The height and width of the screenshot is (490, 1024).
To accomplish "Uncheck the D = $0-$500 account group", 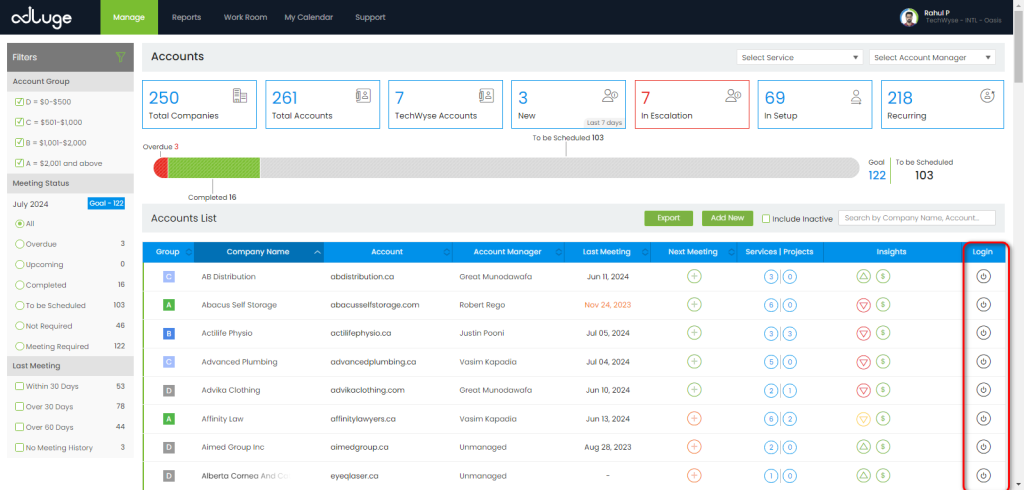I will click(20, 102).
